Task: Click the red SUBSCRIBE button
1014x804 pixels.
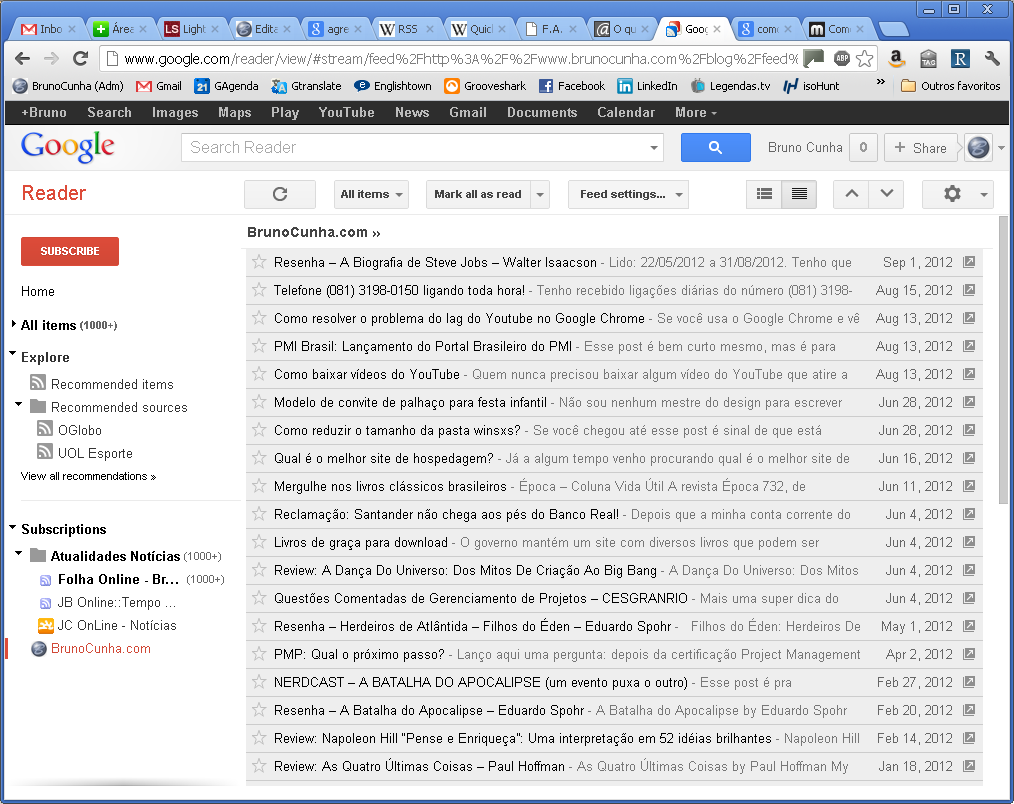Action: pyautogui.click(x=70, y=251)
